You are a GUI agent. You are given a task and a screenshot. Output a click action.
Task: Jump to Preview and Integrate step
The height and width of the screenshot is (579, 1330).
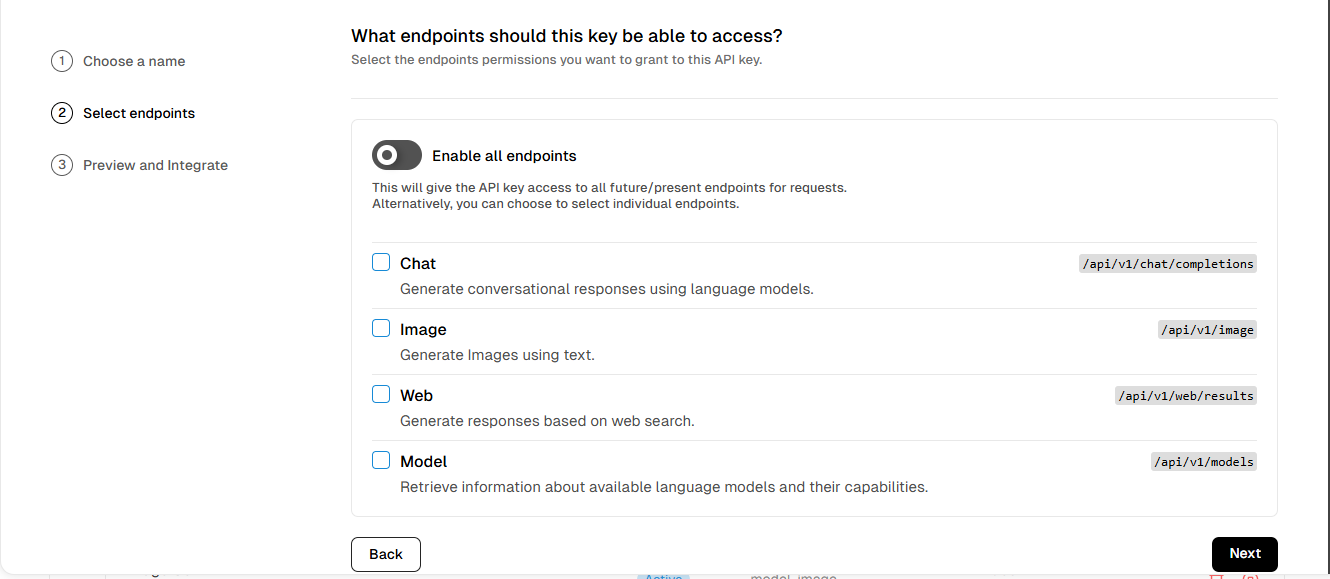click(155, 165)
